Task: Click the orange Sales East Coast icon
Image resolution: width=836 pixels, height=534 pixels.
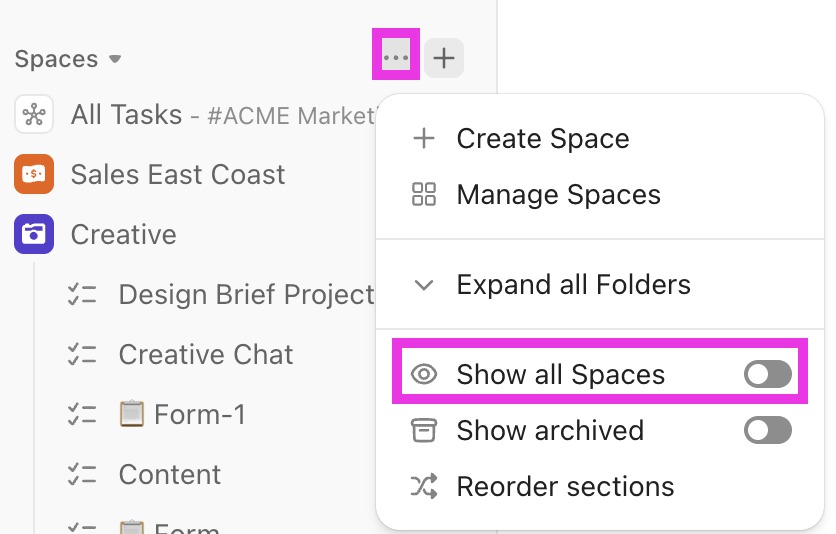Action: pos(34,175)
